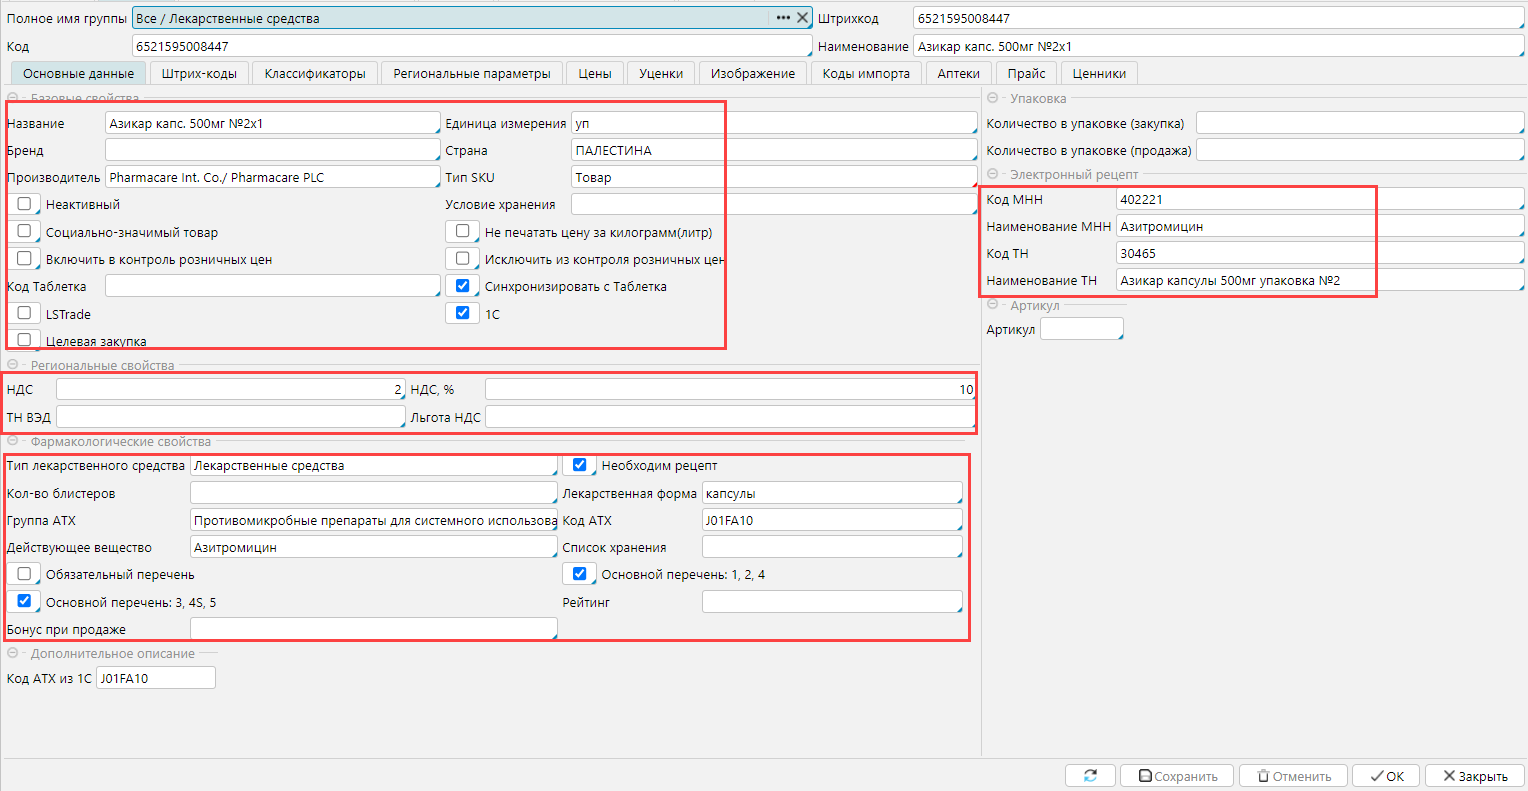Collapse the Дополнительное описание section

[13, 654]
